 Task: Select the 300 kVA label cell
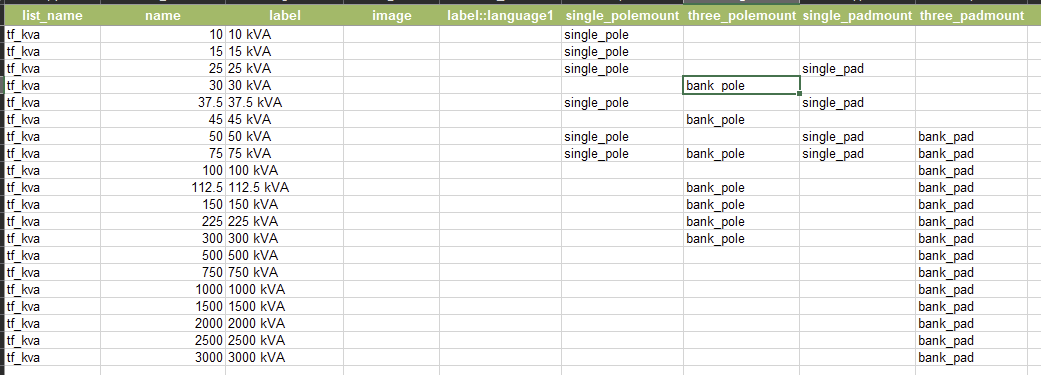(285, 238)
